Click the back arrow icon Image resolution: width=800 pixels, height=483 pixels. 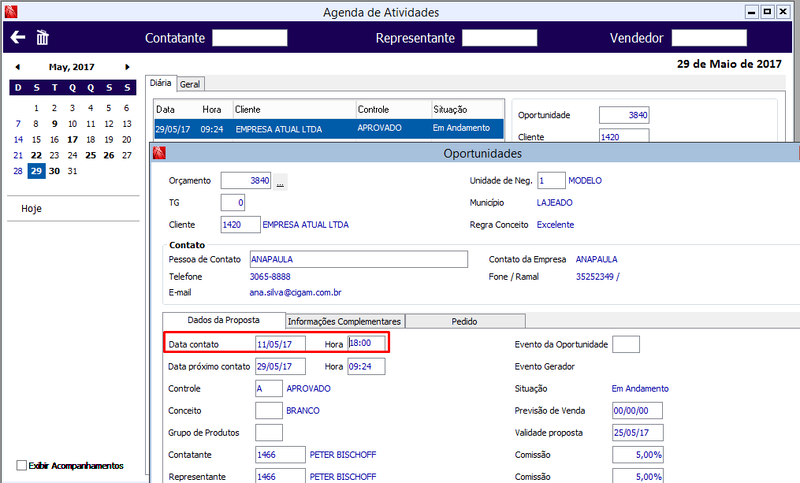(18, 37)
